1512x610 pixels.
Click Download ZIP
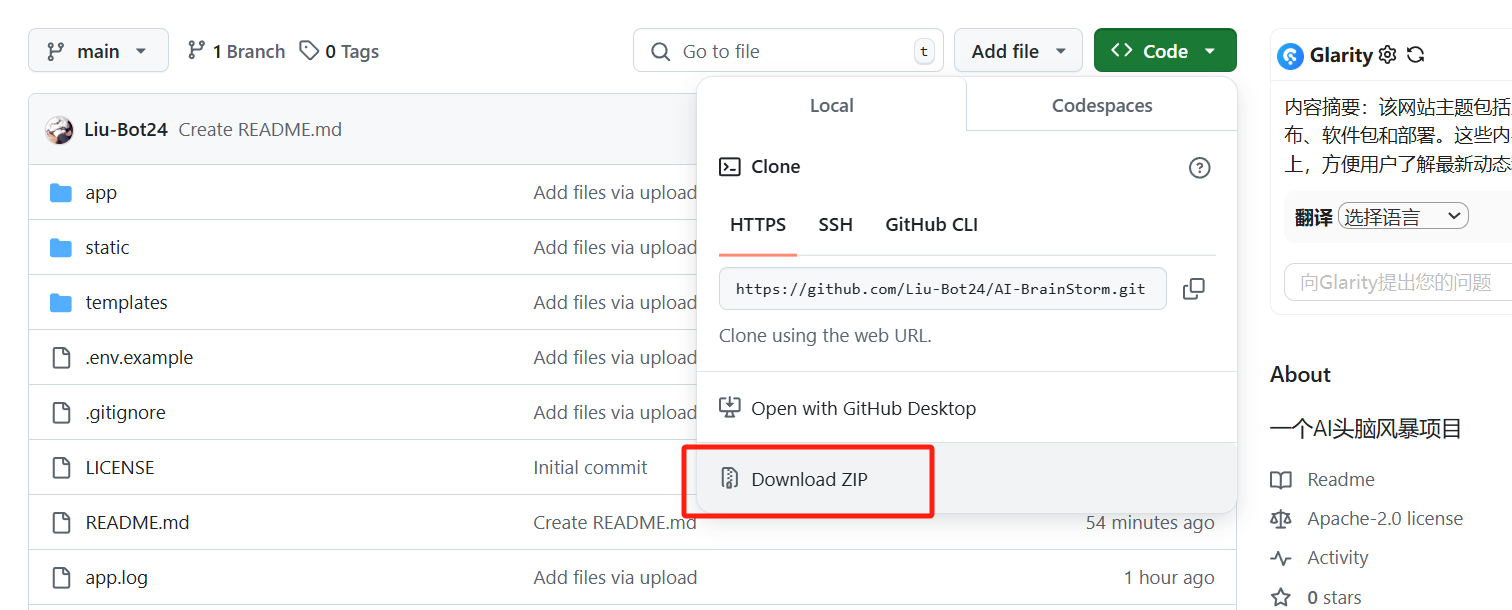[x=809, y=480]
